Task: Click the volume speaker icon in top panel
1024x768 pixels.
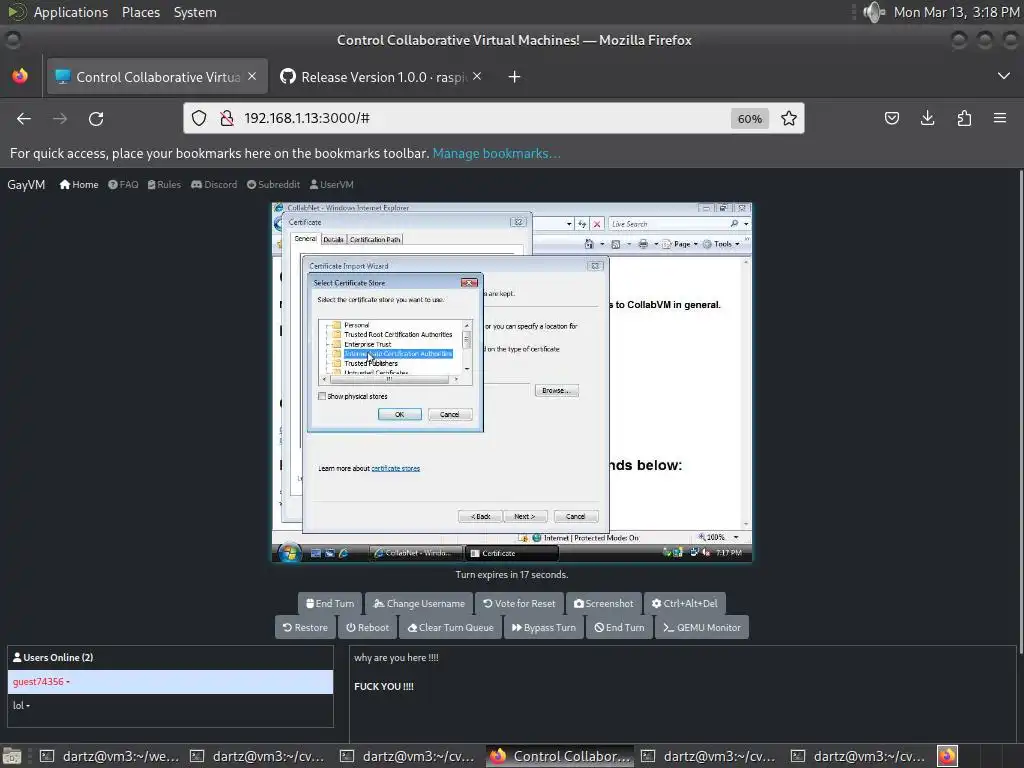Action: [x=873, y=12]
